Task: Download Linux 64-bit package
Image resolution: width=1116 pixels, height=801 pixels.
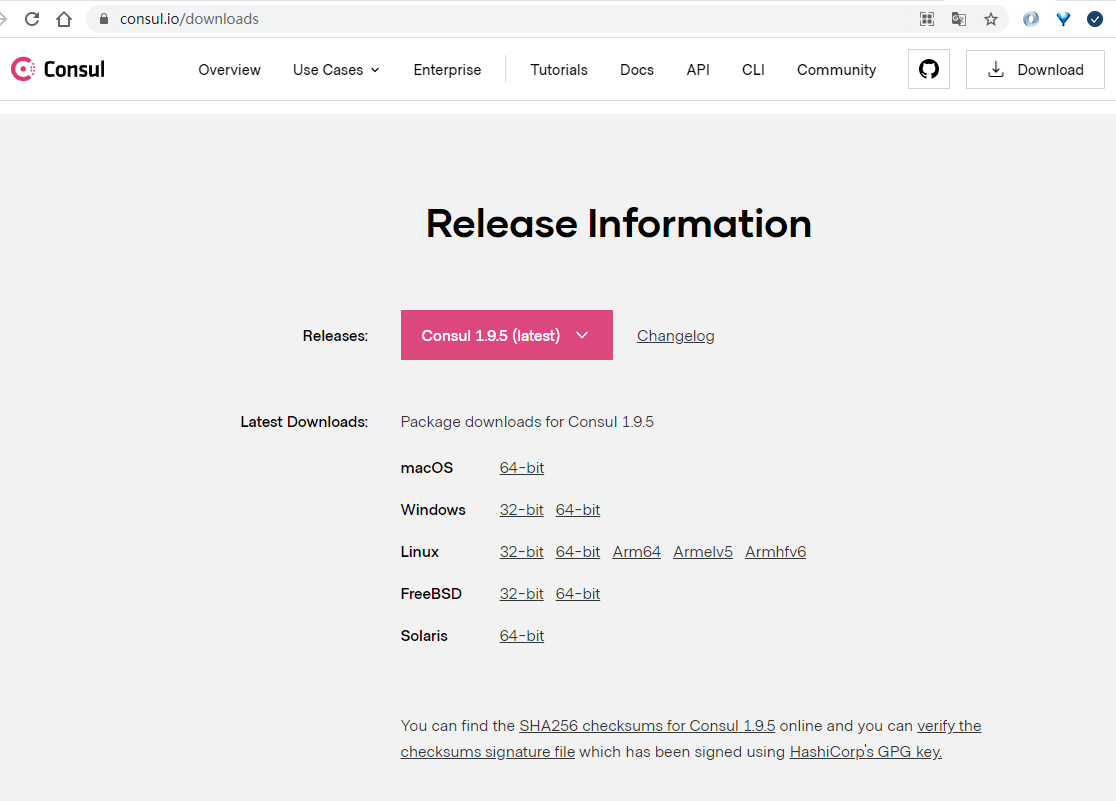Action: coord(578,552)
